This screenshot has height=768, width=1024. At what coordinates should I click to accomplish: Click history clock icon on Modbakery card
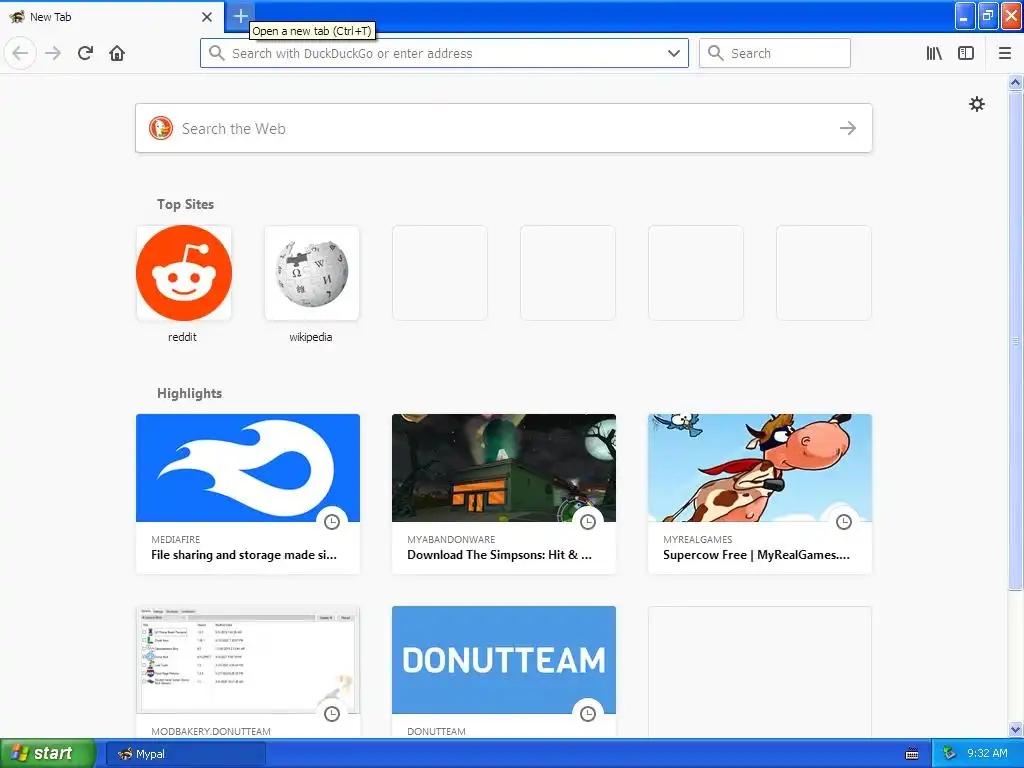[332, 714]
